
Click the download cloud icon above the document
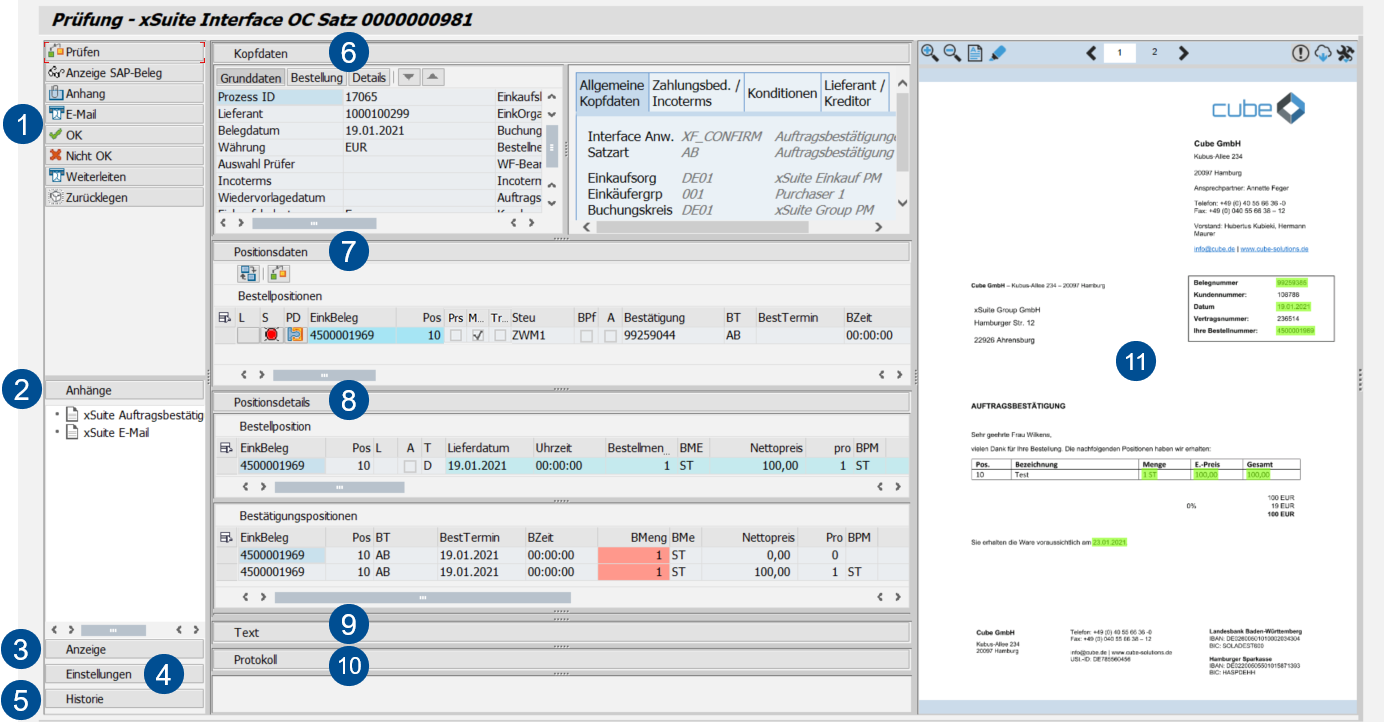(1323, 52)
